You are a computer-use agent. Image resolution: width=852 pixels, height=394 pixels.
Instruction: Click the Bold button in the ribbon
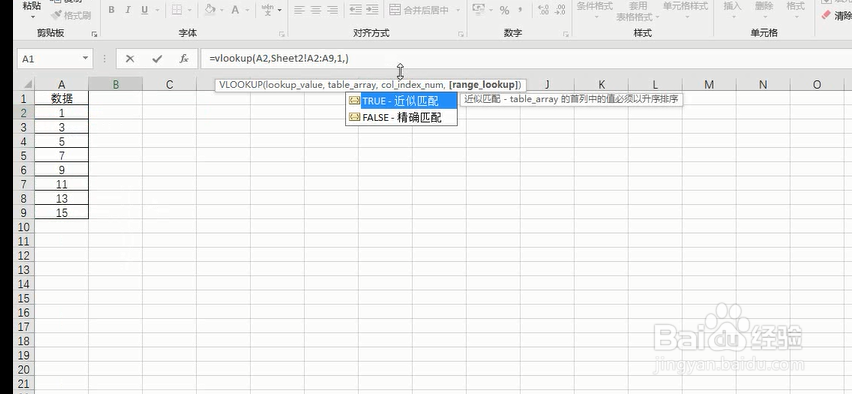(x=111, y=10)
